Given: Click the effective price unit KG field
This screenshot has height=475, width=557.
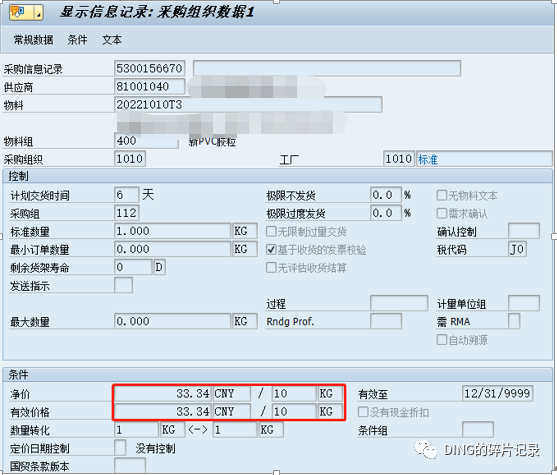Looking at the screenshot, I should 330,412.
